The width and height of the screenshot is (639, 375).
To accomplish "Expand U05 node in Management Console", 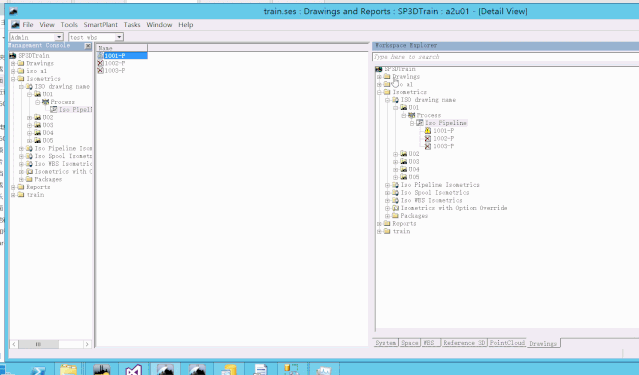I will [x=29, y=141].
